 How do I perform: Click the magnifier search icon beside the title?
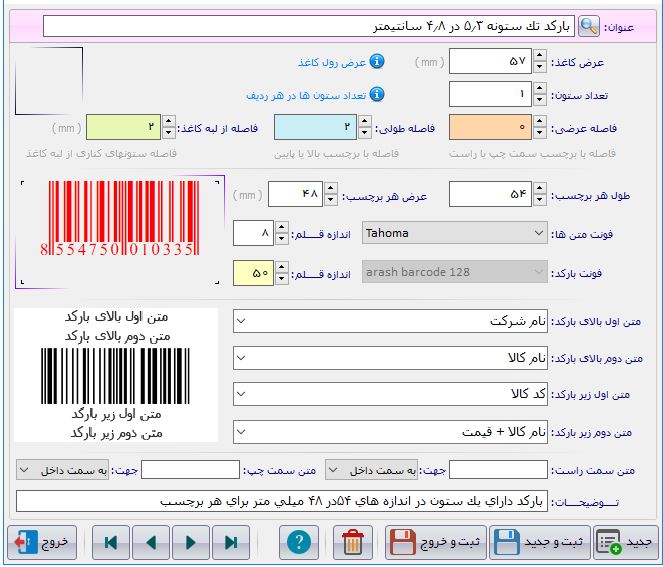[591, 26]
